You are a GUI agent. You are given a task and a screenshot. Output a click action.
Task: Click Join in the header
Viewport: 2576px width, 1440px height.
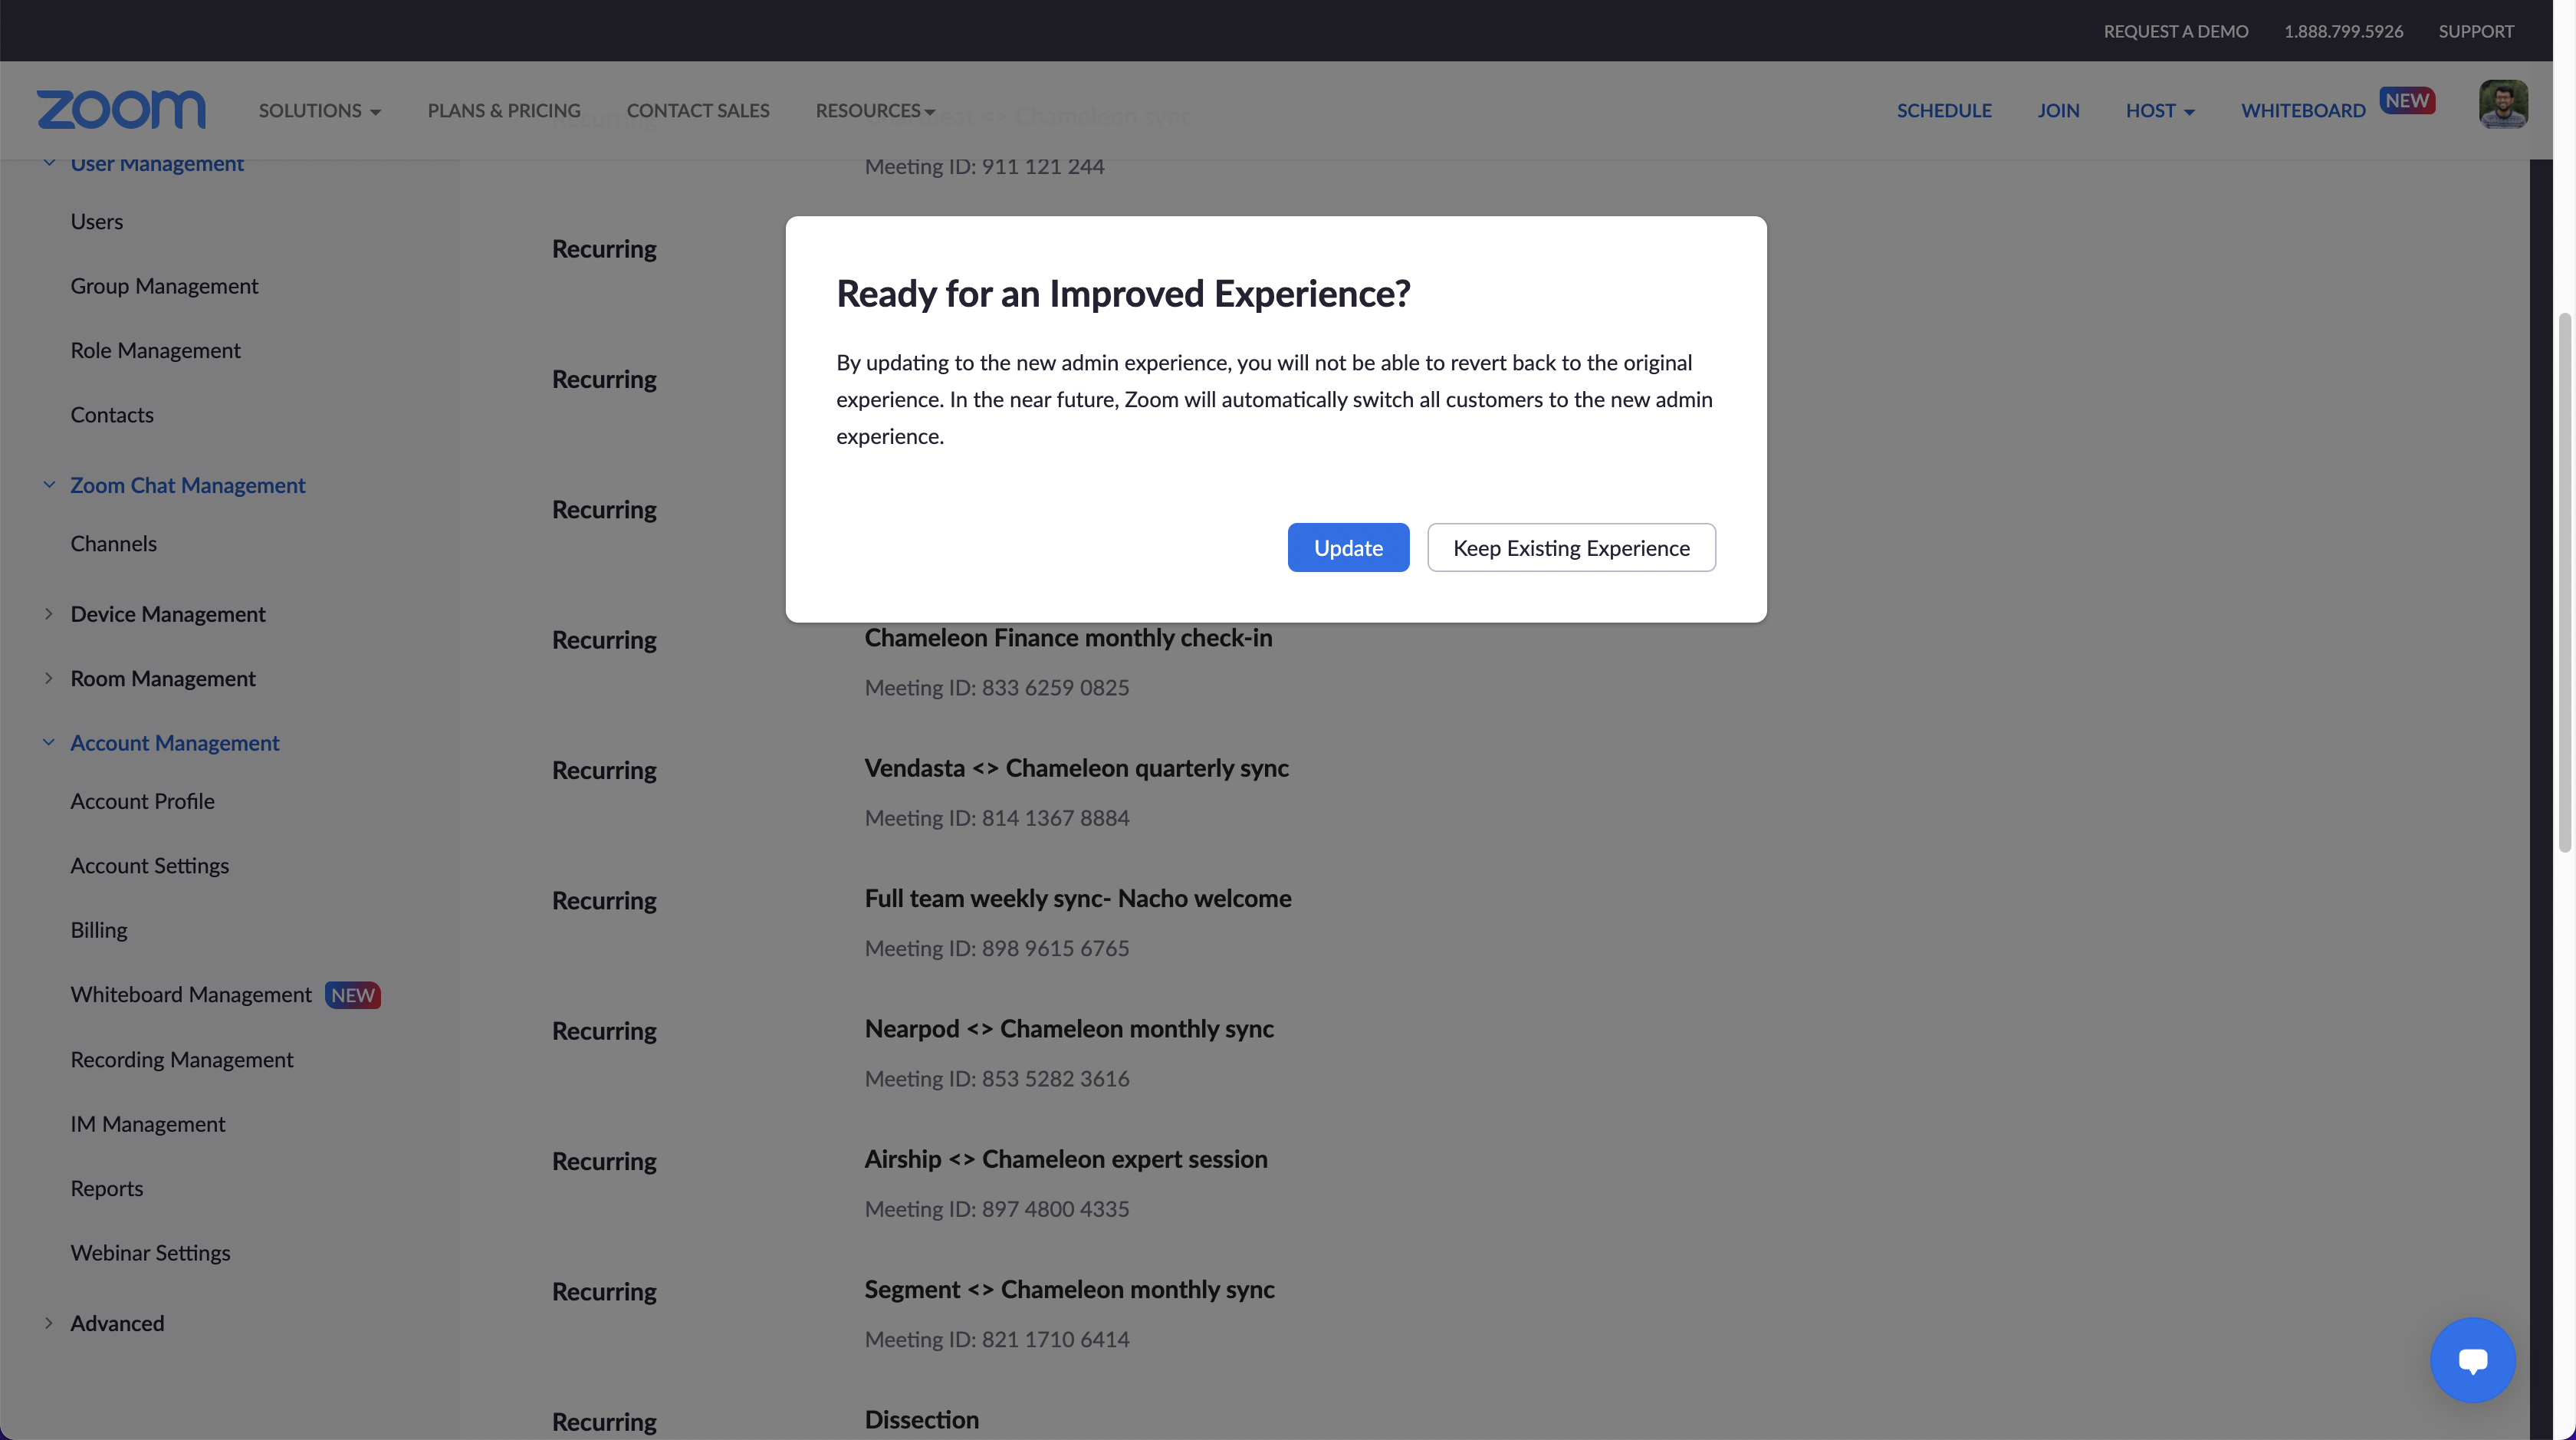coord(2058,110)
